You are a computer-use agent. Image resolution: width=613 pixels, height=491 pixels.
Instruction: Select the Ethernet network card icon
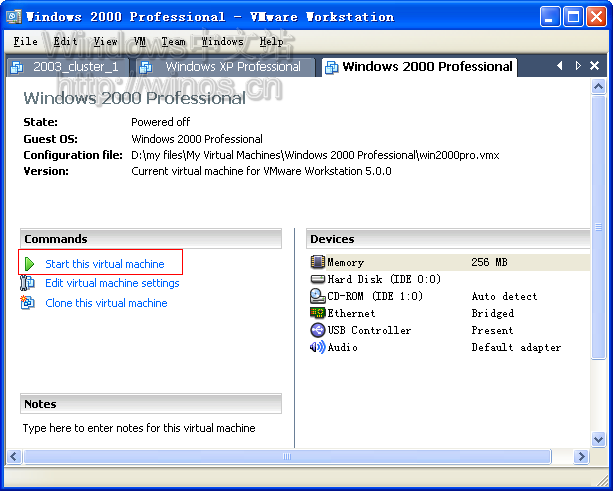tap(317, 313)
